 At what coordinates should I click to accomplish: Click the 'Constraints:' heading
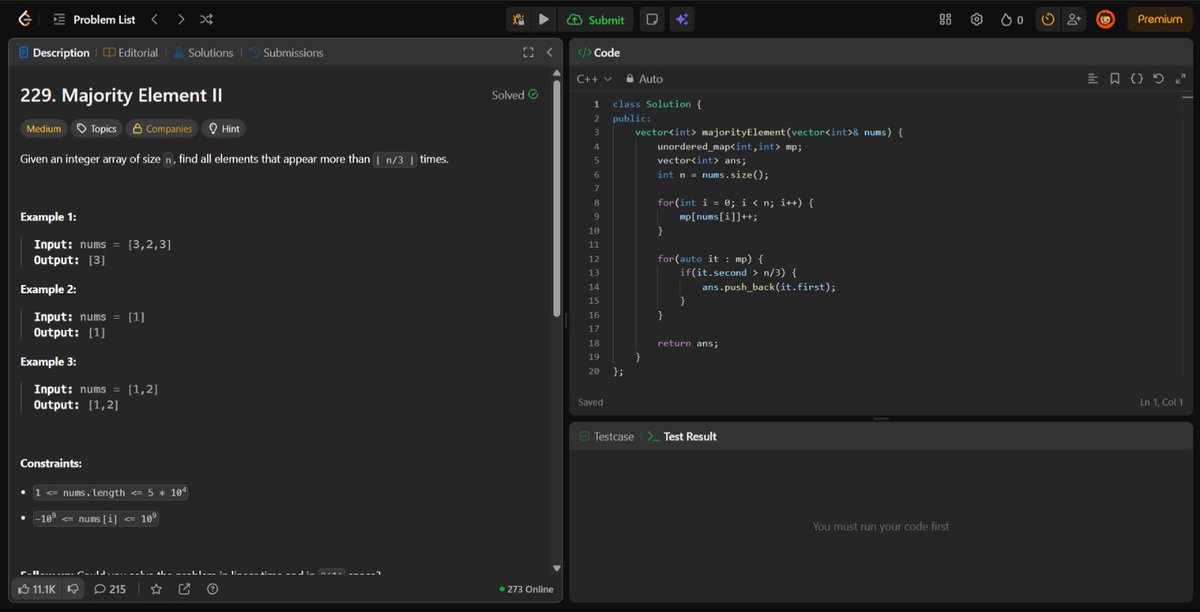pyautogui.click(x=51, y=464)
